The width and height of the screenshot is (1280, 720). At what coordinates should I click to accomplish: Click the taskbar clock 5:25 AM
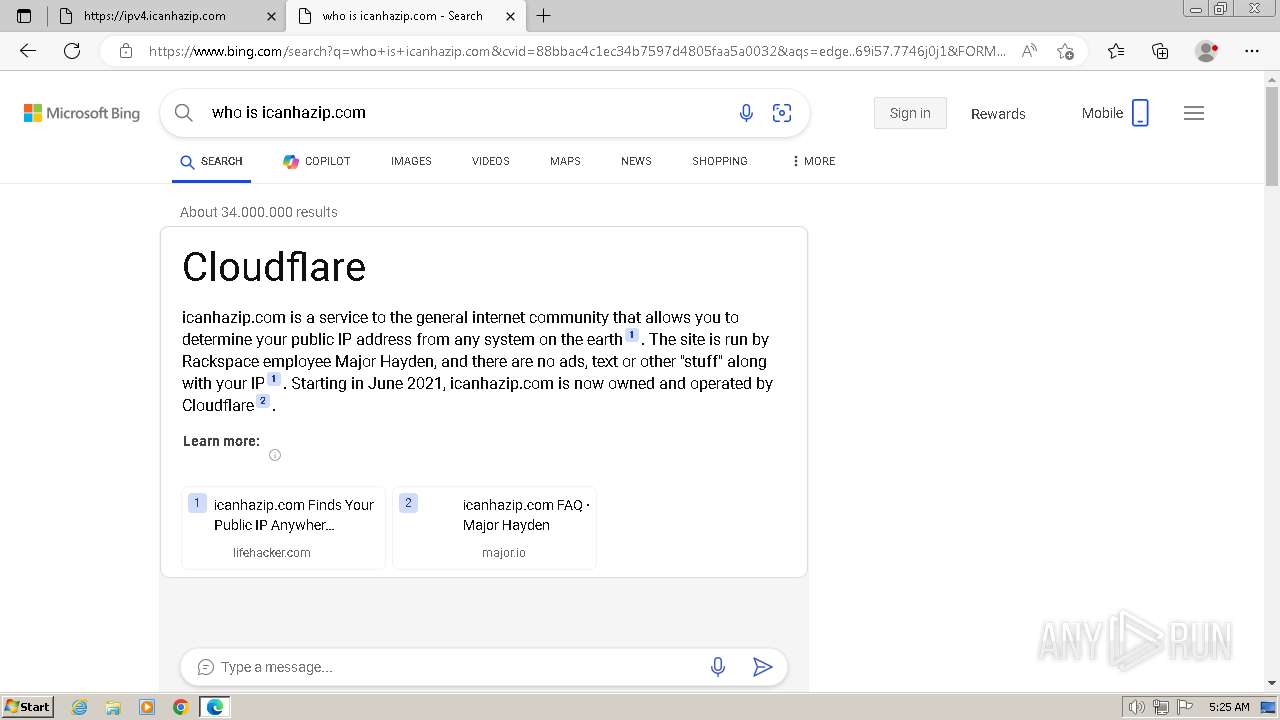tap(1229, 707)
